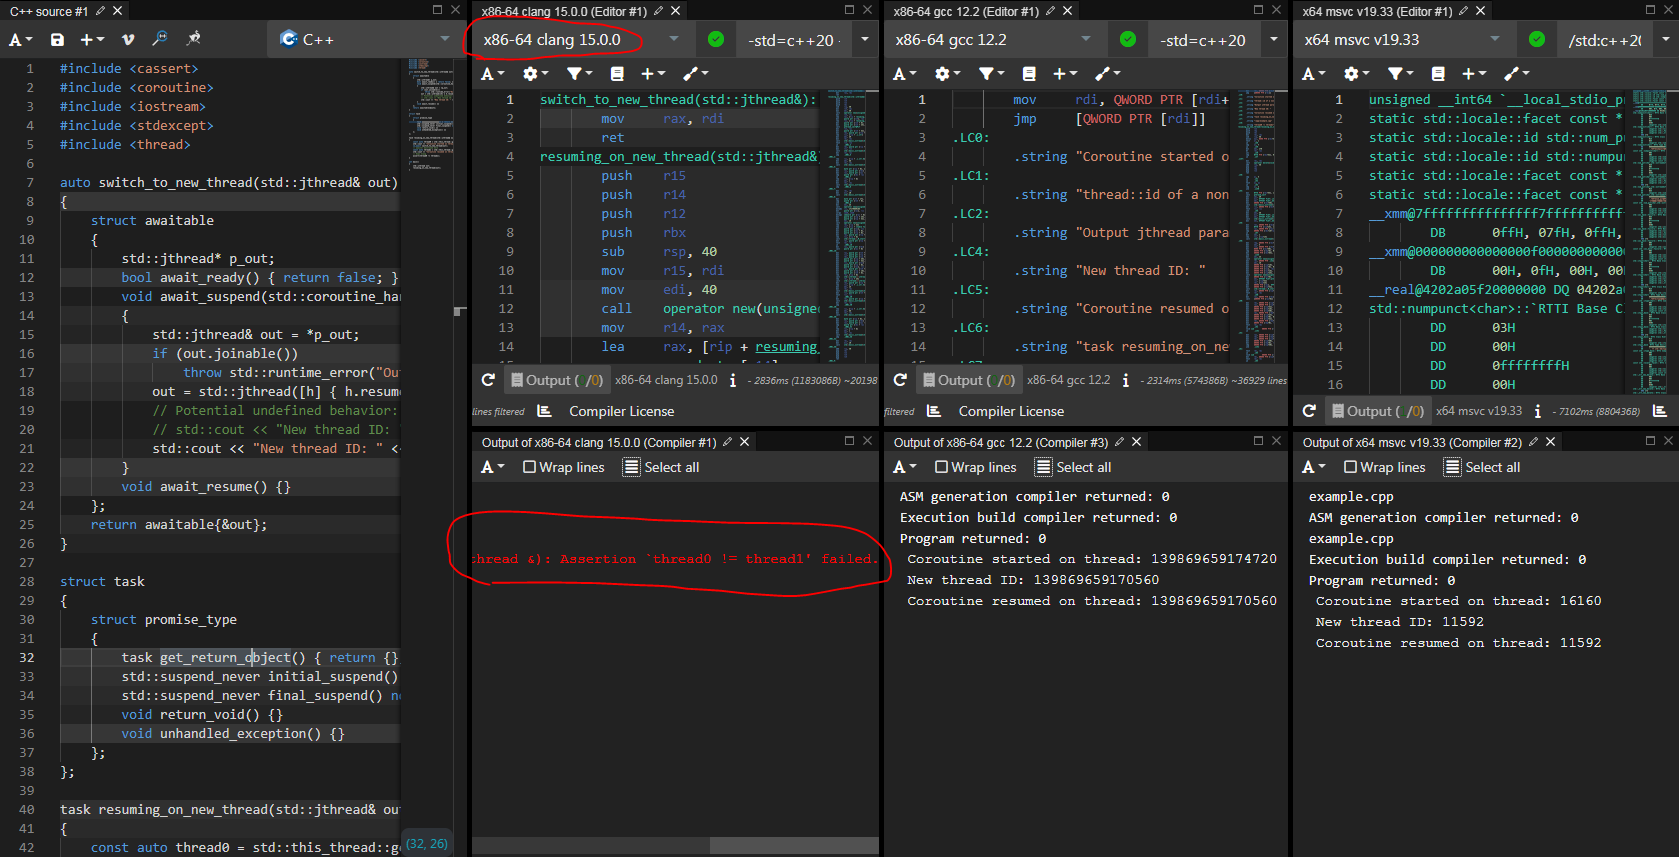Click Output (0/0) button in gcc pane

pyautogui.click(x=968, y=380)
